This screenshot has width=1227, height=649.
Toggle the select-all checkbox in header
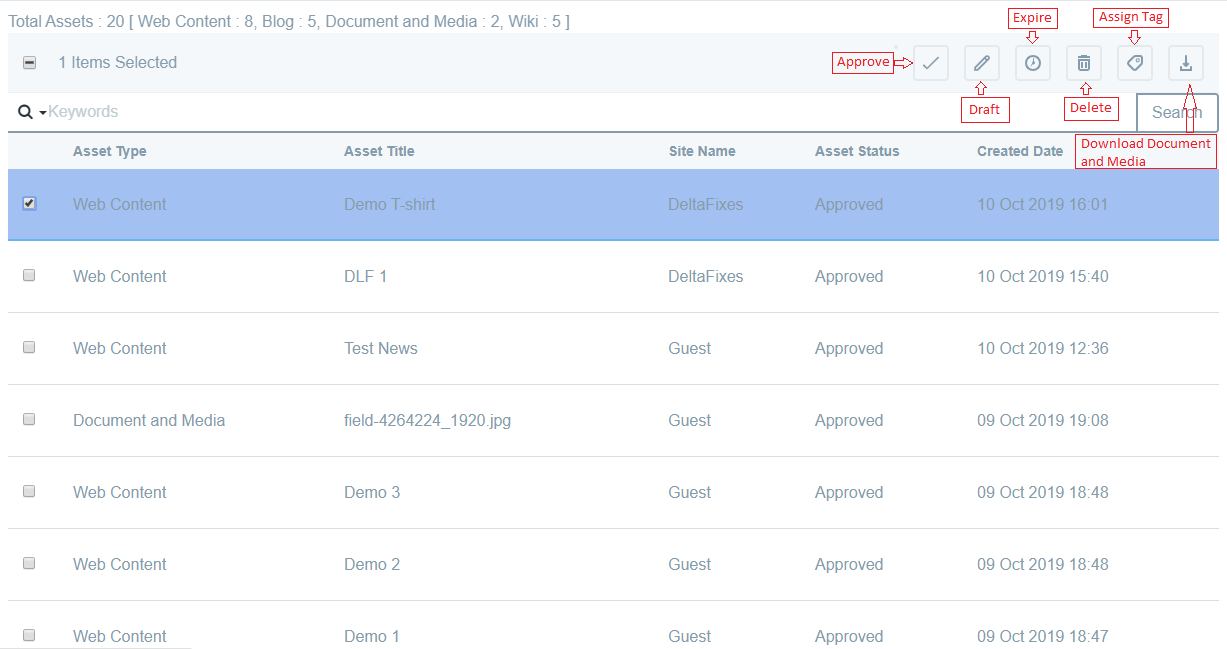pyautogui.click(x=29, y=62)
